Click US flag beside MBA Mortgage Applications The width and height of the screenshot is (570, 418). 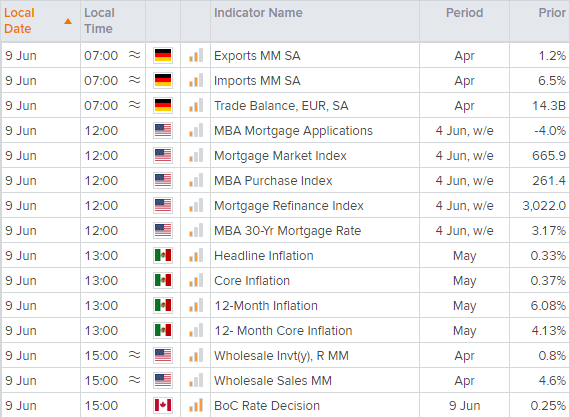click(163, 130)
